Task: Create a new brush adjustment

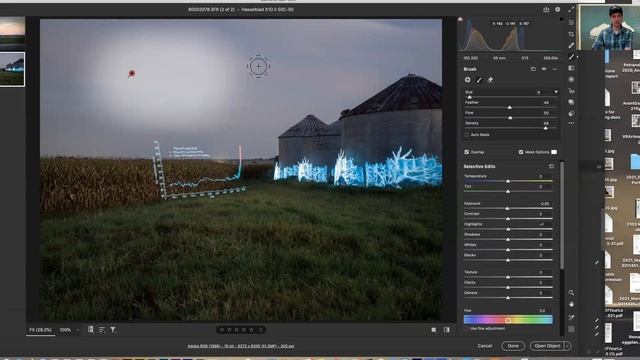Action: click(x=467, y=80)
